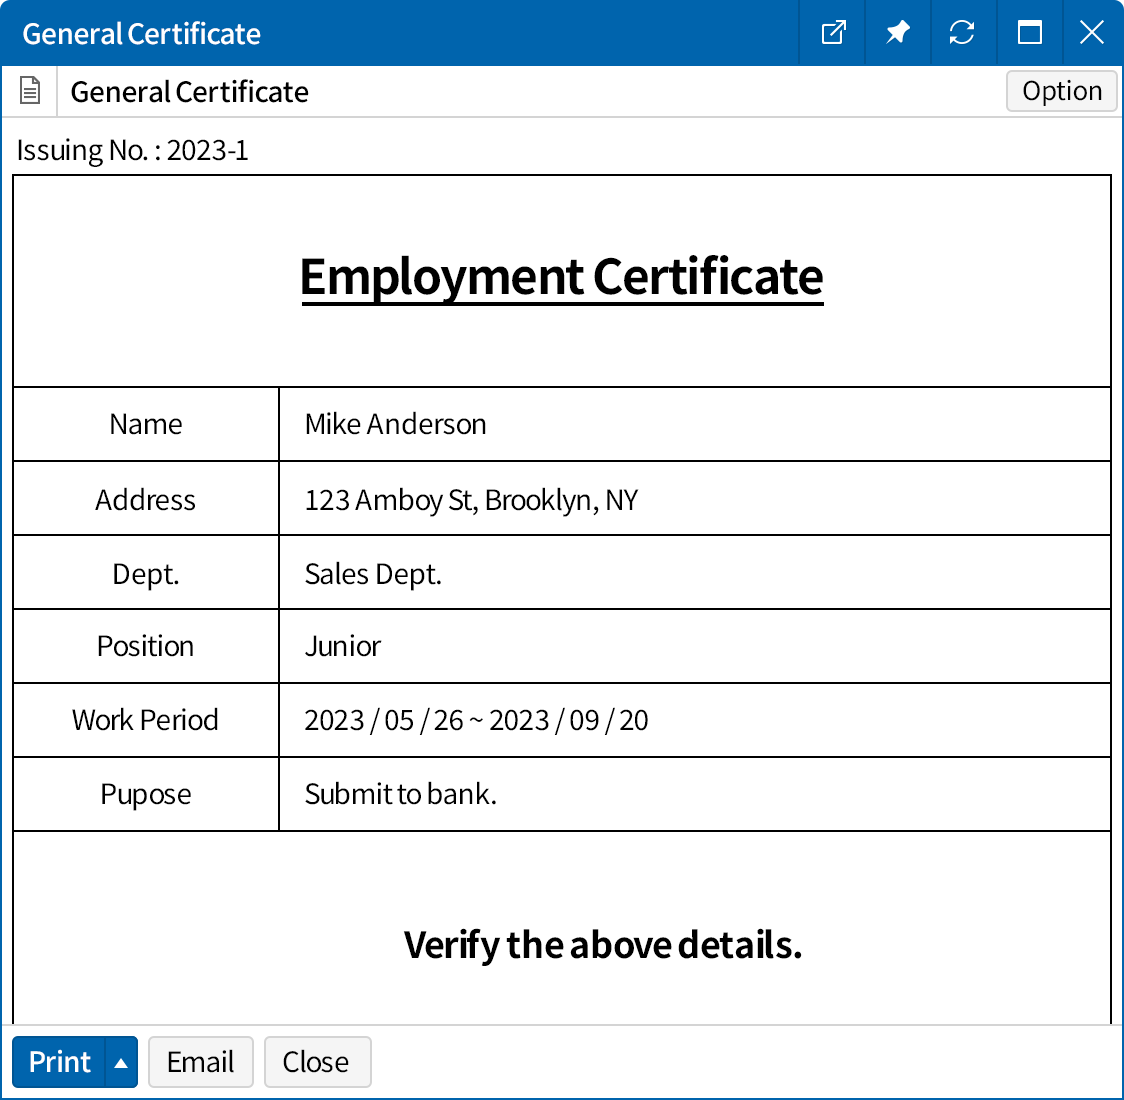Refresh the certificate contents
Viewport: 1124px width, 1100px height.
tap(962, 32)
